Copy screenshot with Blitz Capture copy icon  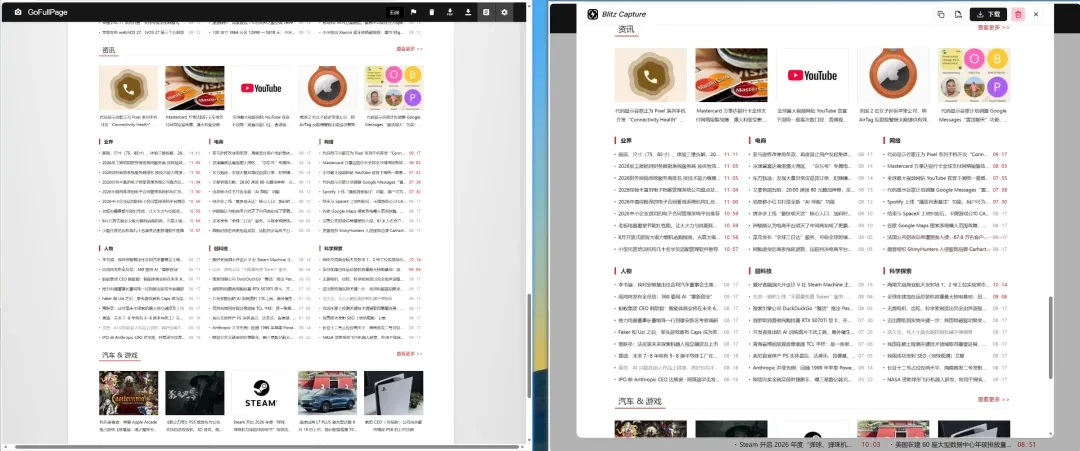(941, 14)
